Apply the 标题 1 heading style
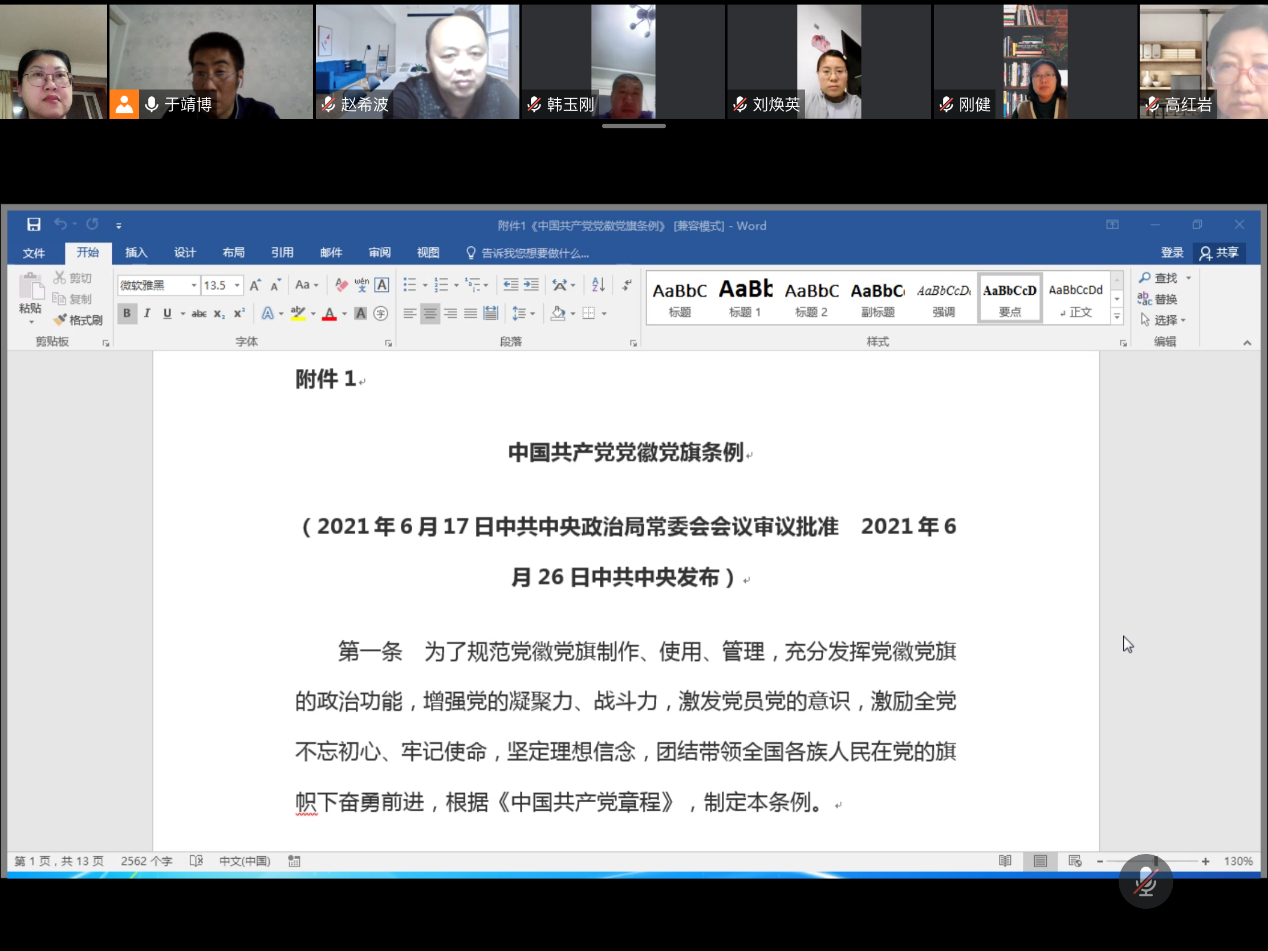The height and width of the screenshot is (951, 1268). (745, 297)
